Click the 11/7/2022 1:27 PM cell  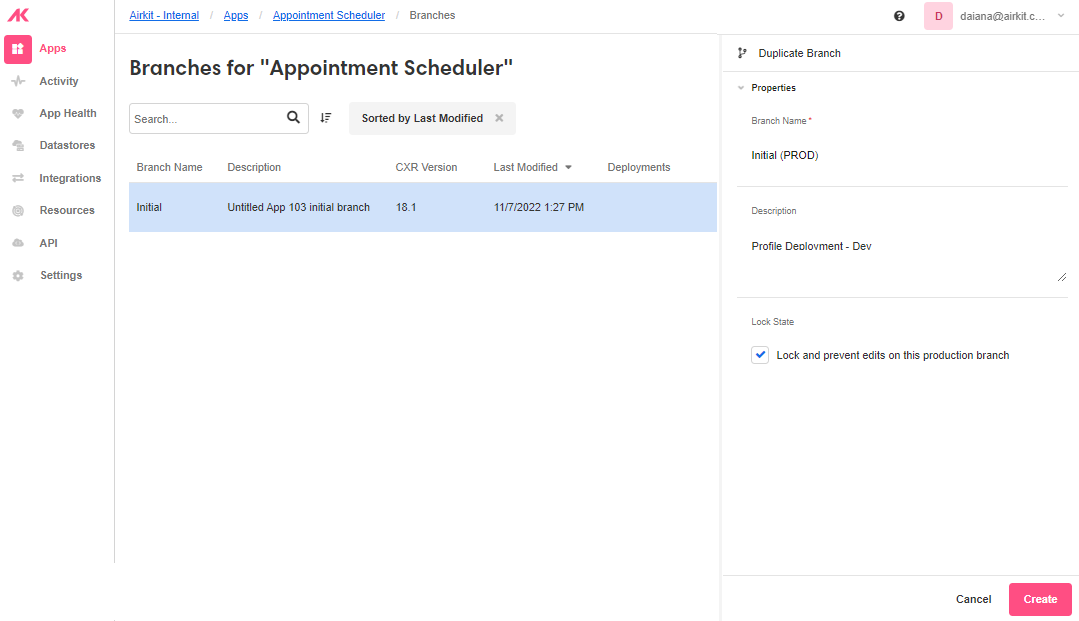click(539, 207)
